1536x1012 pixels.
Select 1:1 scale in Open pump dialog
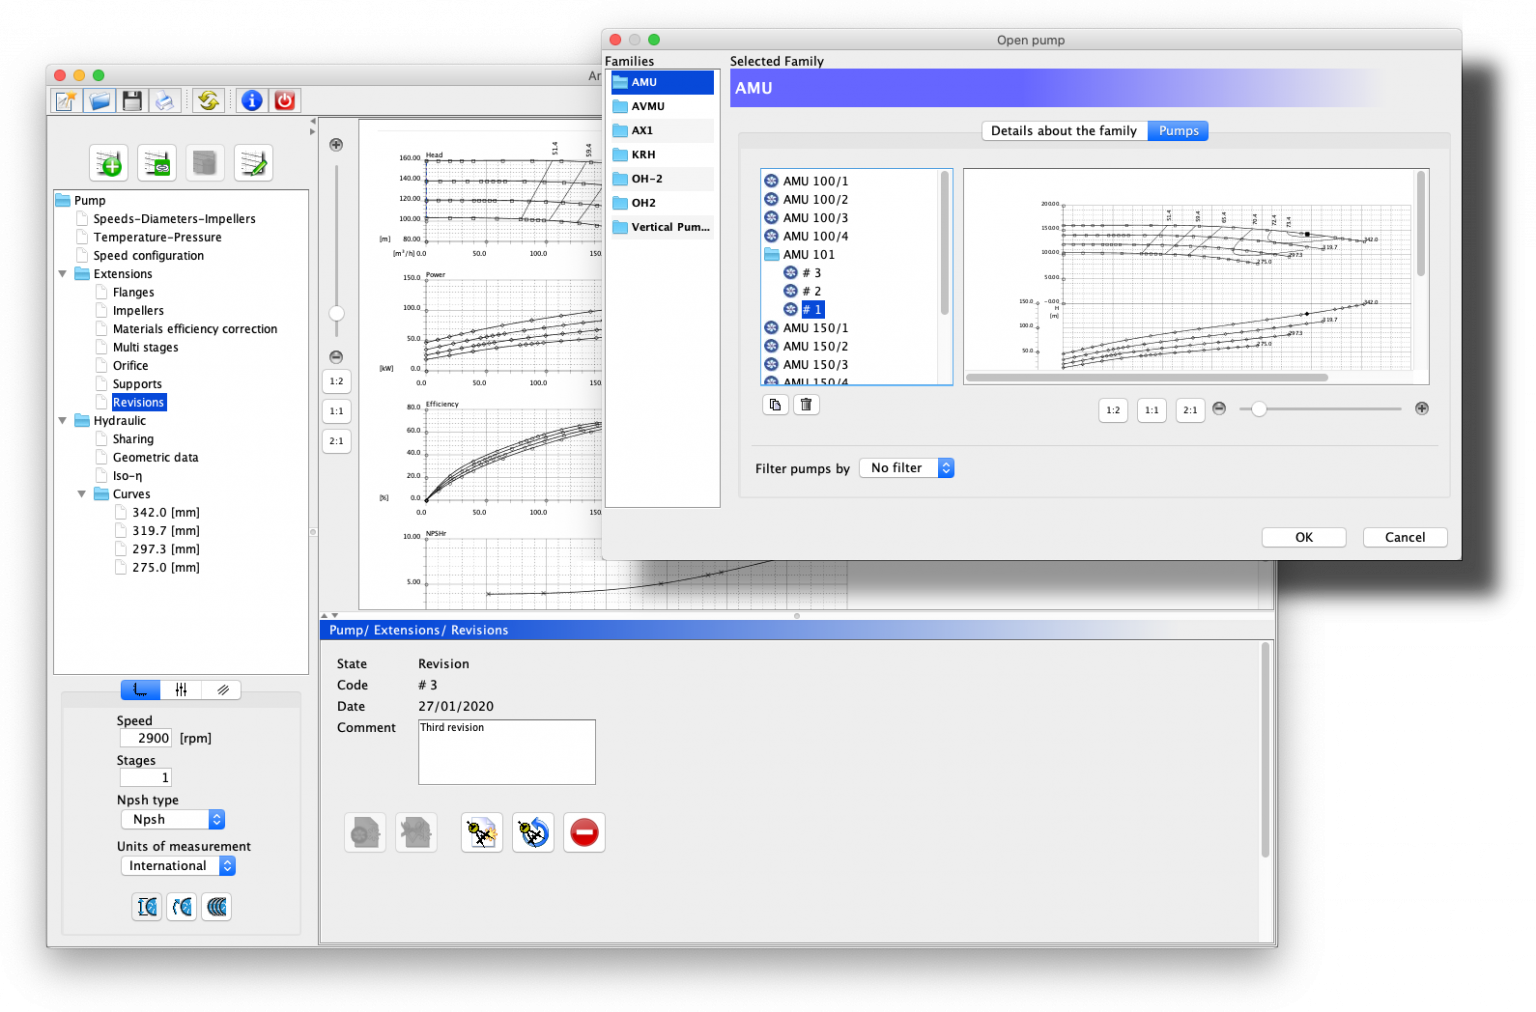pyautogui.click(x=1151, y=410)
